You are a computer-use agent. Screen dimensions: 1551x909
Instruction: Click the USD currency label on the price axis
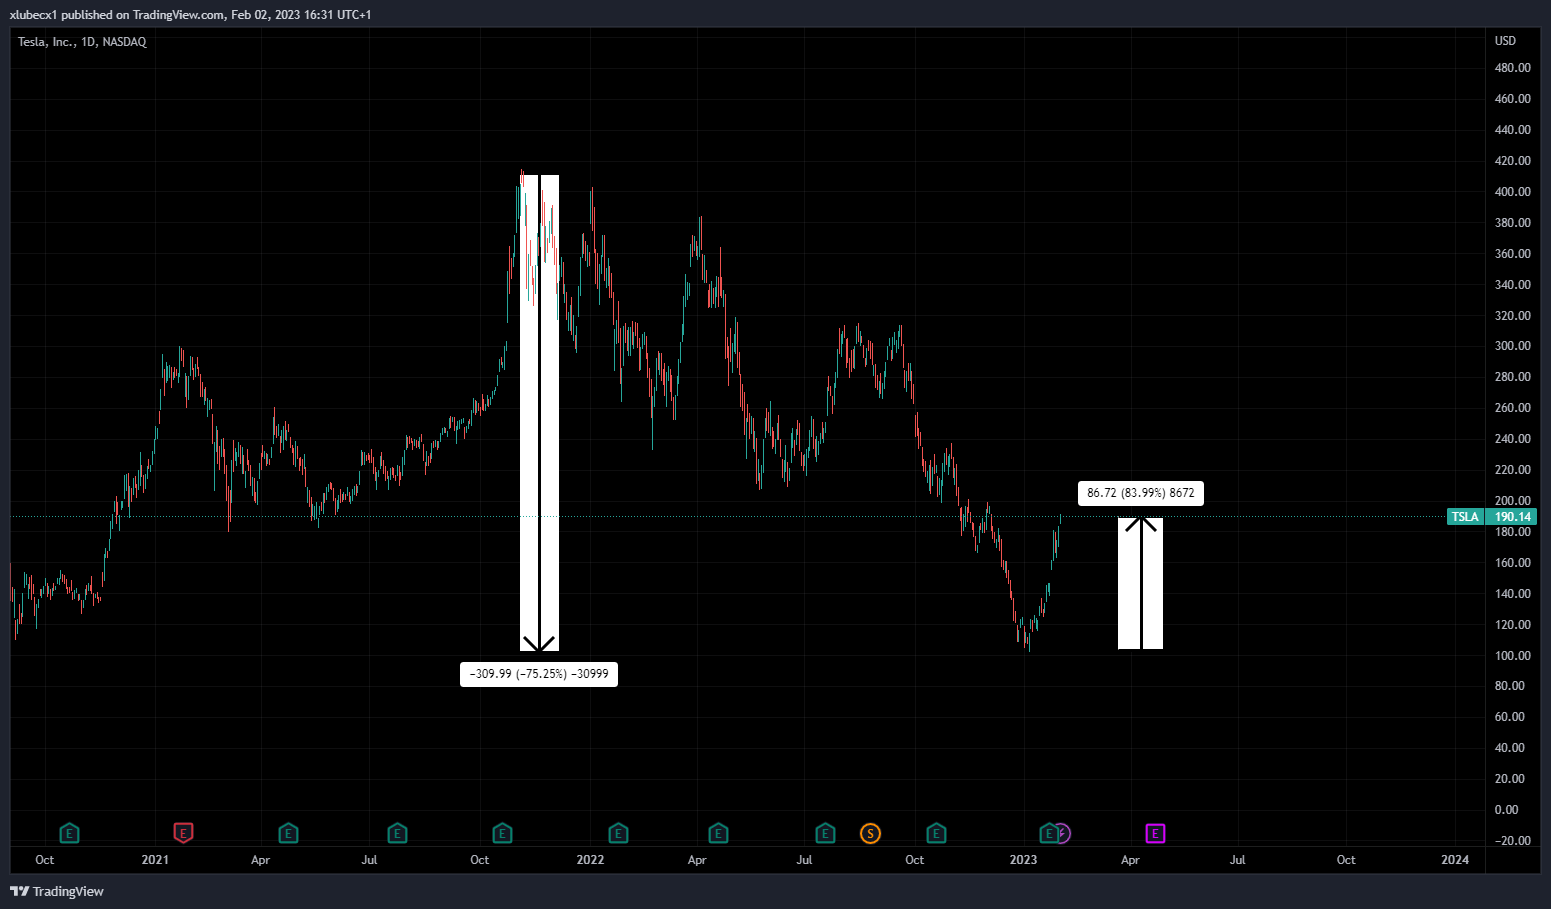coord(1505,41)
